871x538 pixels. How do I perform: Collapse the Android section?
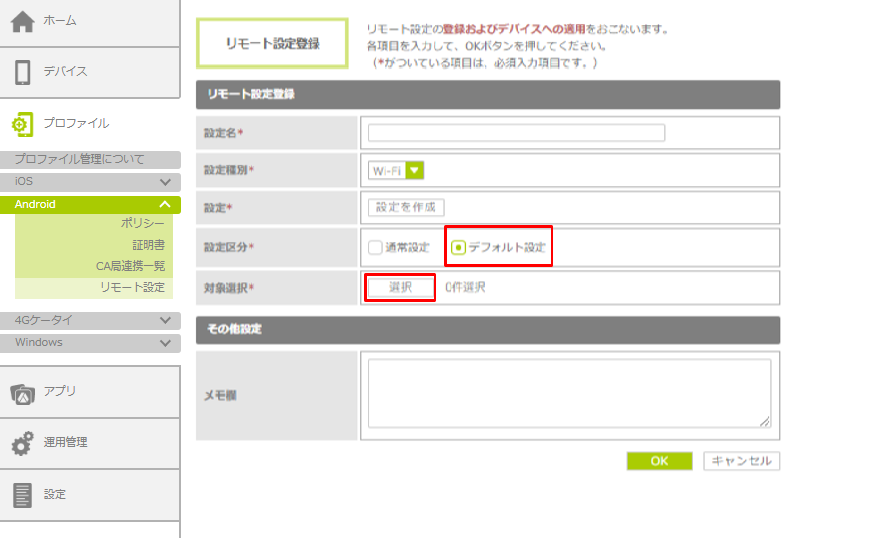(x=166, y=204)
